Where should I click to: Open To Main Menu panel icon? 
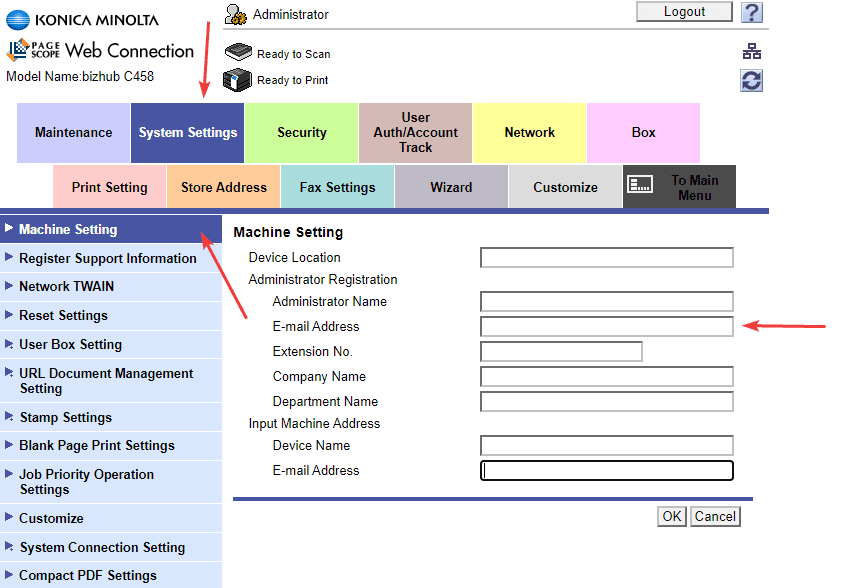pyautogui.click(x=640, y=185)
